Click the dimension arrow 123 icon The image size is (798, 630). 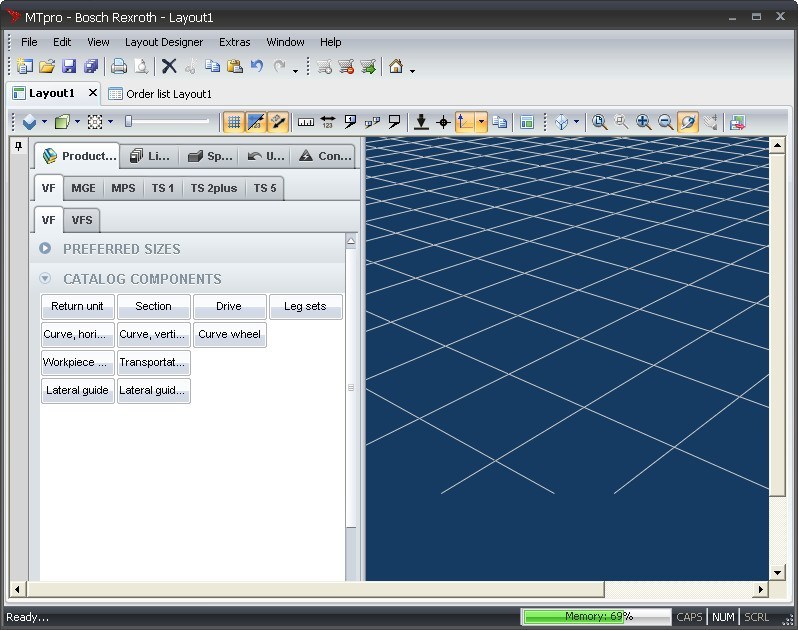click(x=328, y=122)
